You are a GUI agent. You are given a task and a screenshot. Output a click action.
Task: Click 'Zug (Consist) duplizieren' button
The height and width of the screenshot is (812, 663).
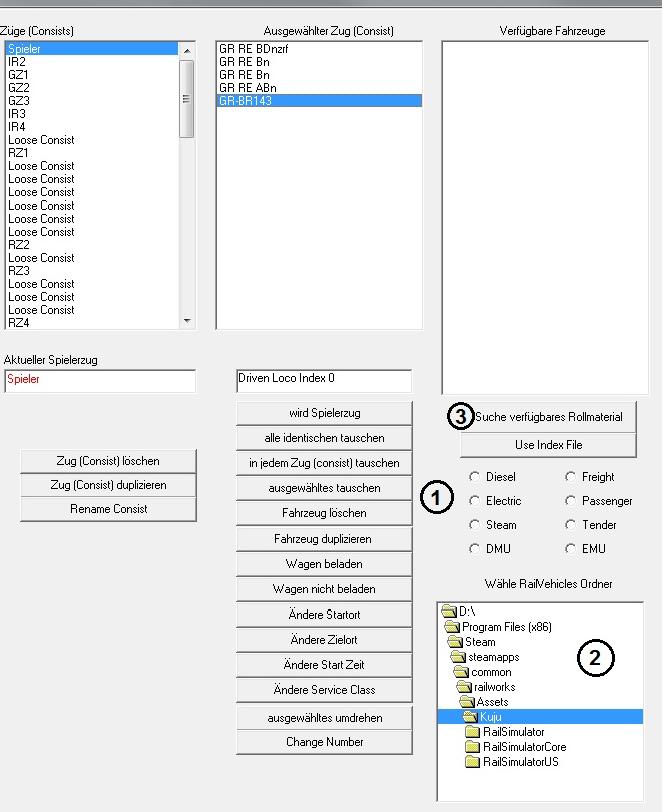tap(108, 485)
